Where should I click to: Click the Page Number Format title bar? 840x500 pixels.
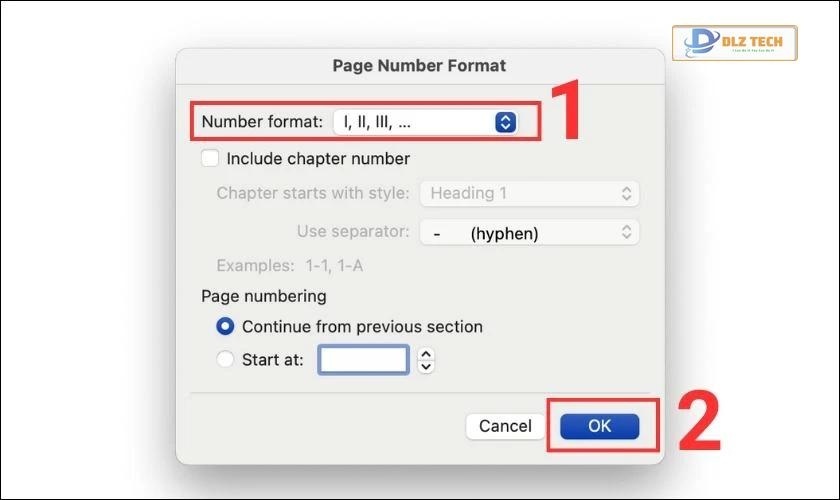(x=419, y=66)
